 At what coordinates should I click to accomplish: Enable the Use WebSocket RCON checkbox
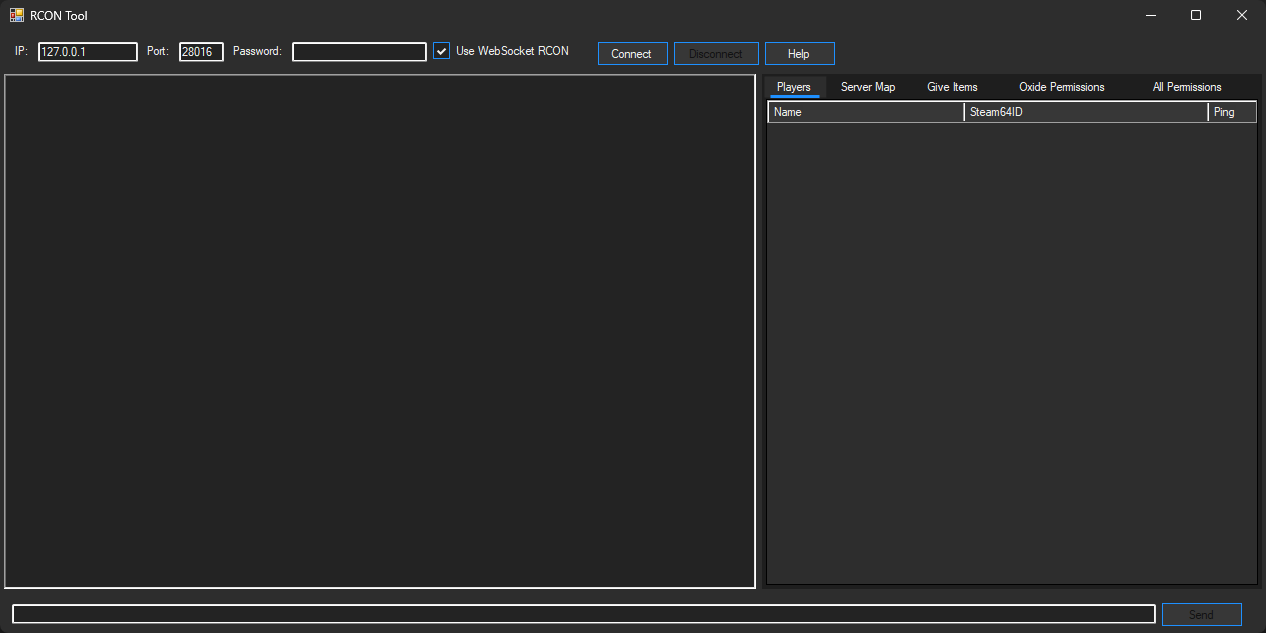[x=441, y=50]
